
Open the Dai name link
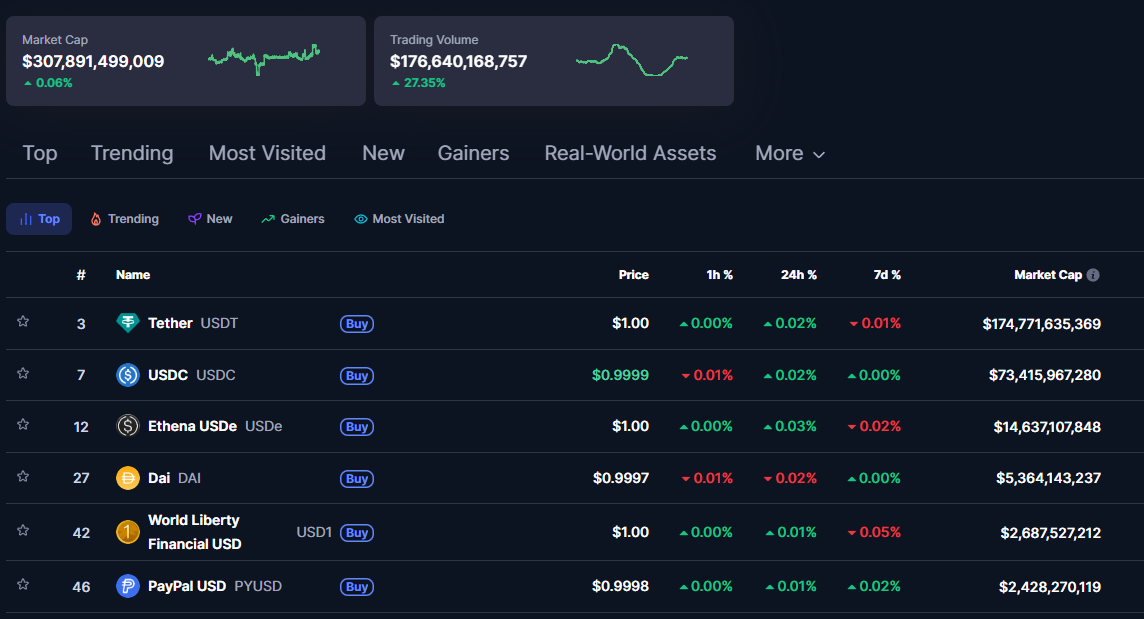pos(174,478)
